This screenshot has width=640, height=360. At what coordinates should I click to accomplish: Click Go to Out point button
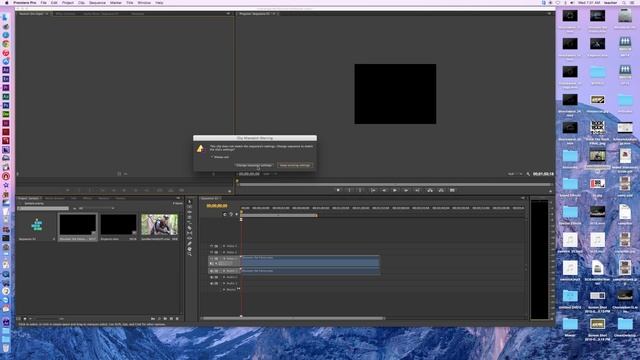[417, 190]
